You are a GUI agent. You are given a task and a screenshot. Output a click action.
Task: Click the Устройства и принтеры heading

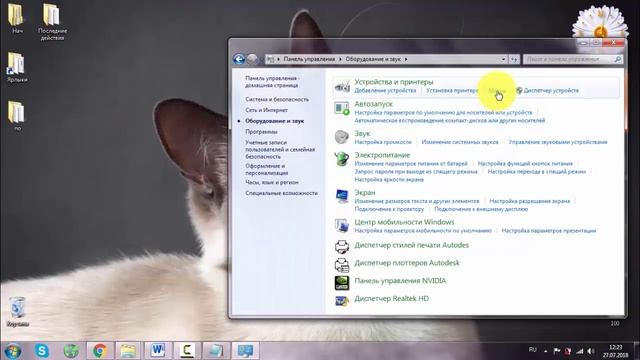tap(393, 82)
